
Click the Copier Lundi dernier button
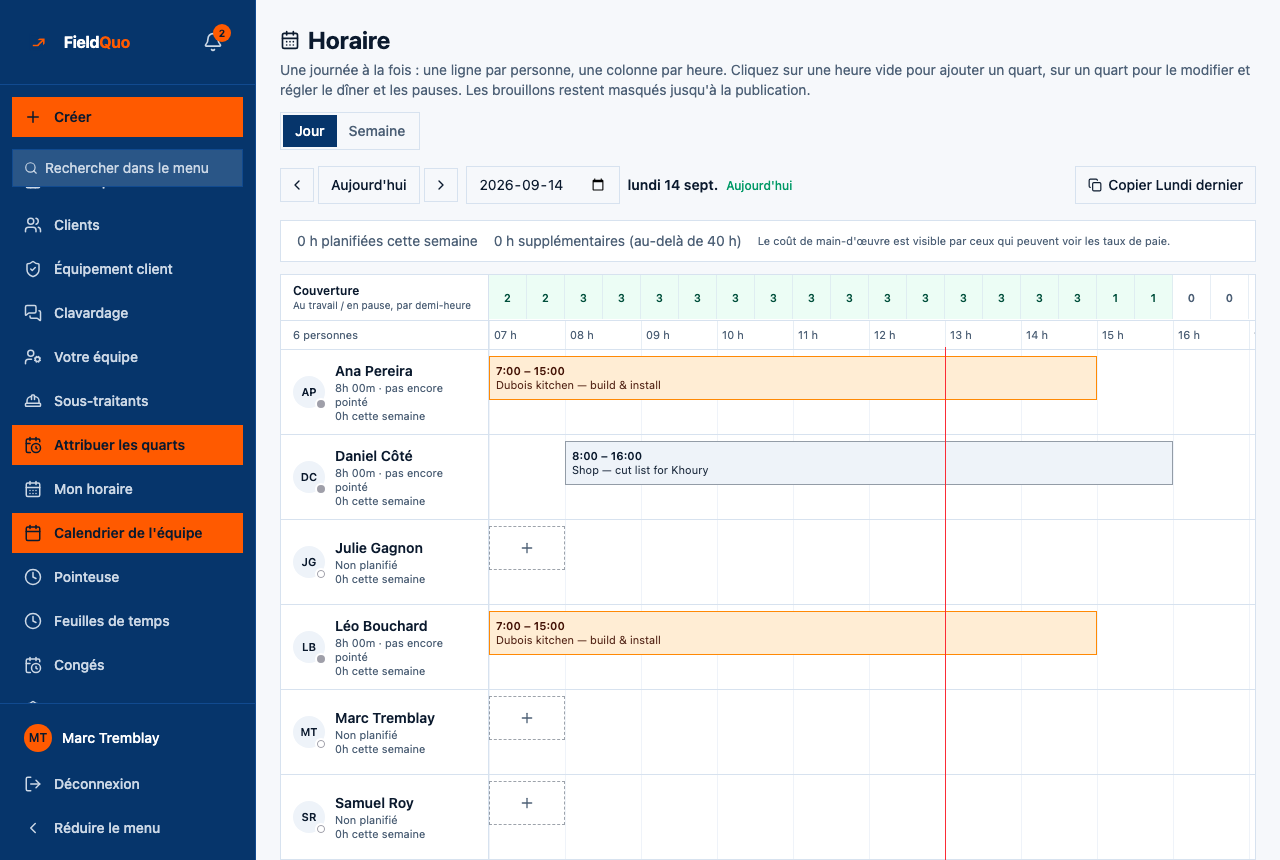1165,185
